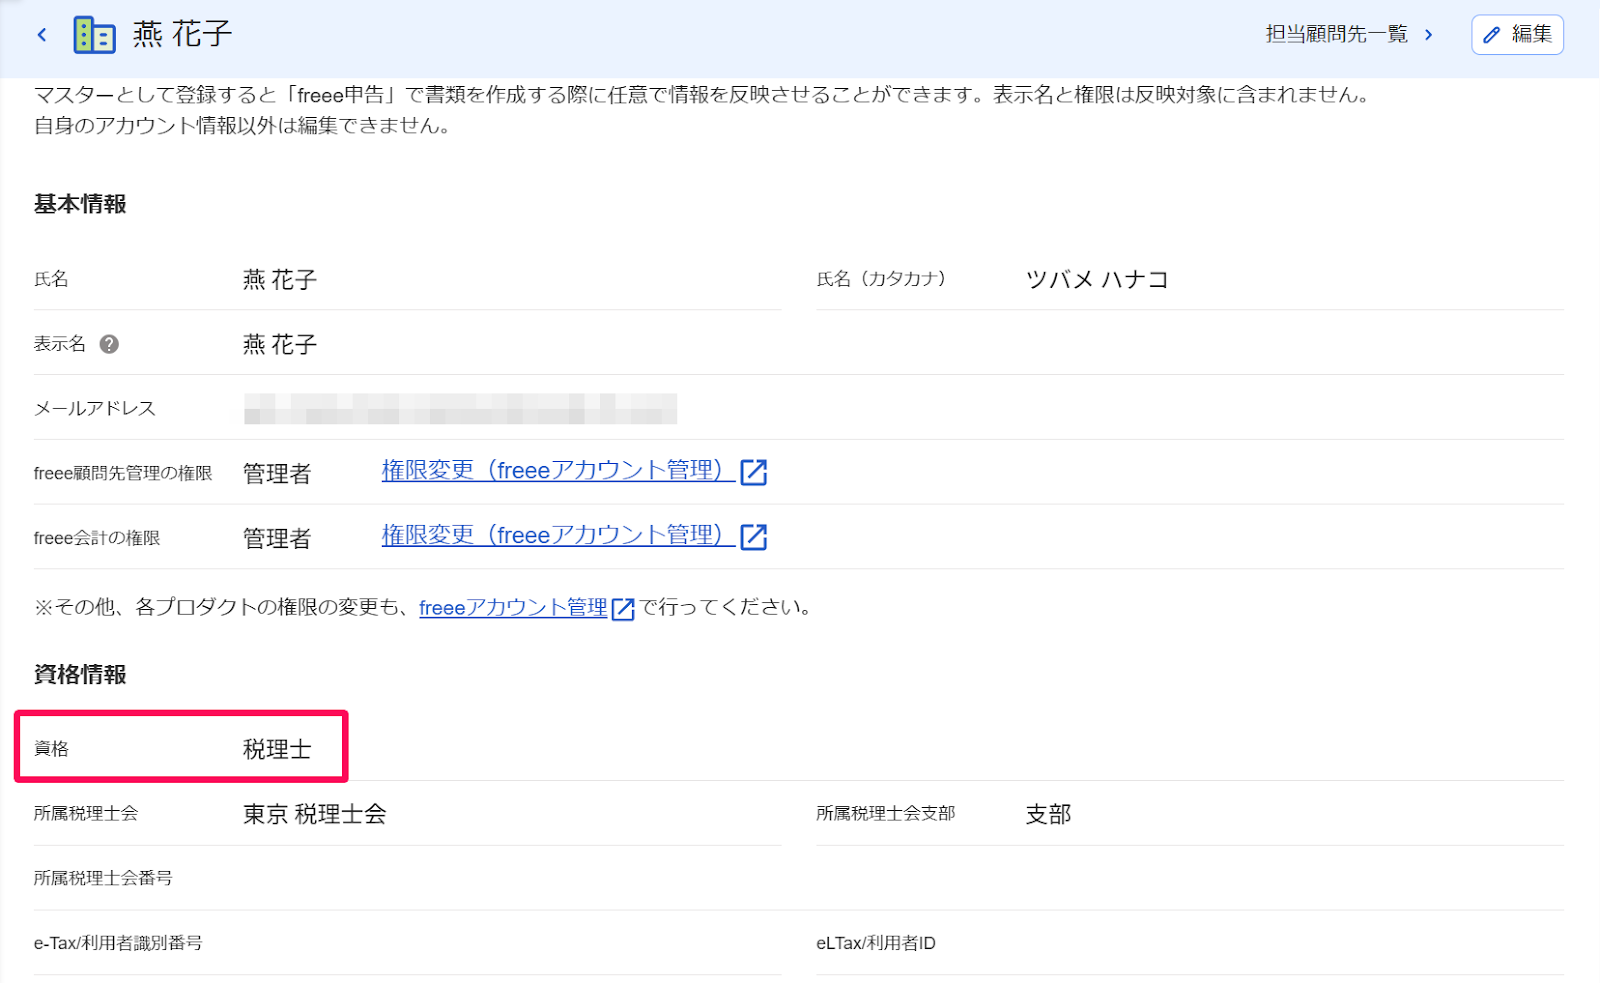Viewport: 1600px width, 983px height.
Task: Click the 資格情報 section heading
Action: [x=80, y=675]
